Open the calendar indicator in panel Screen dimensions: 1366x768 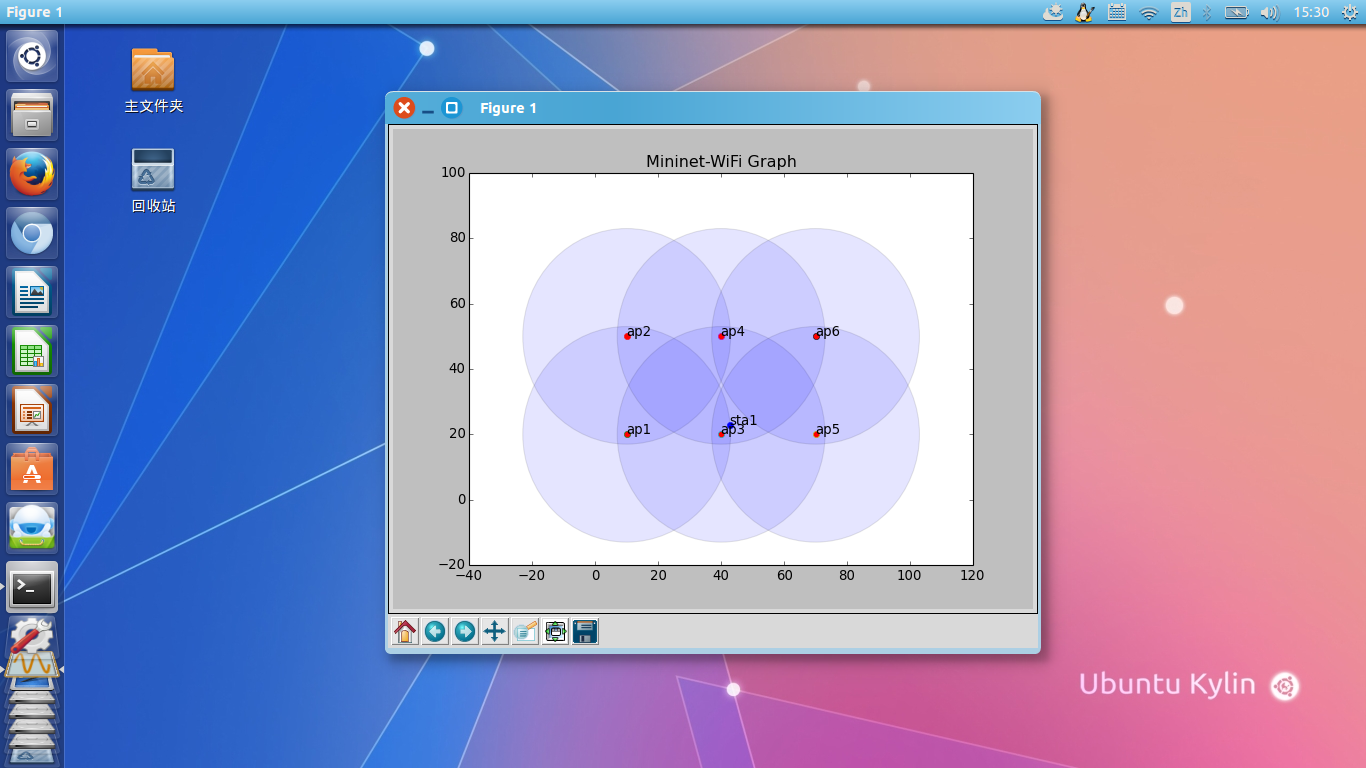point(1117,12)
